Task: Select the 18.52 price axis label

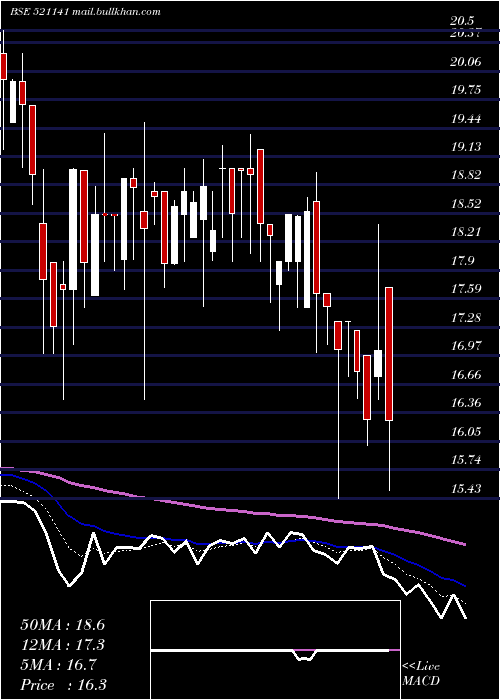Action: pyautogui.click(x=466, y=204)
